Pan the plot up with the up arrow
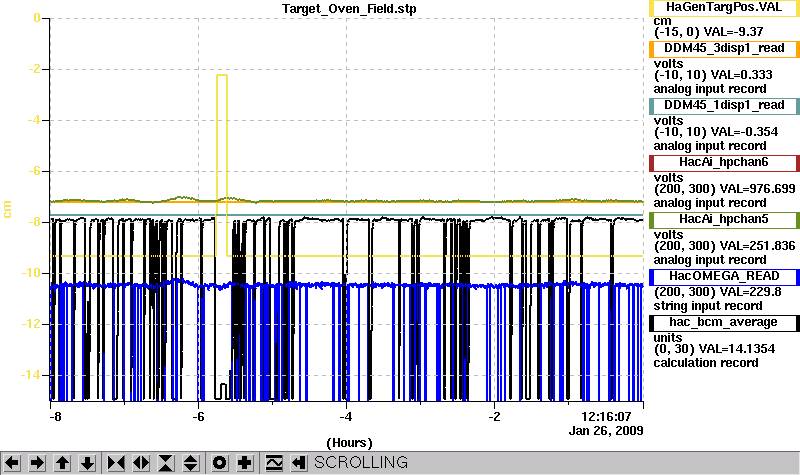800x475 pixels. click(62, 463)
